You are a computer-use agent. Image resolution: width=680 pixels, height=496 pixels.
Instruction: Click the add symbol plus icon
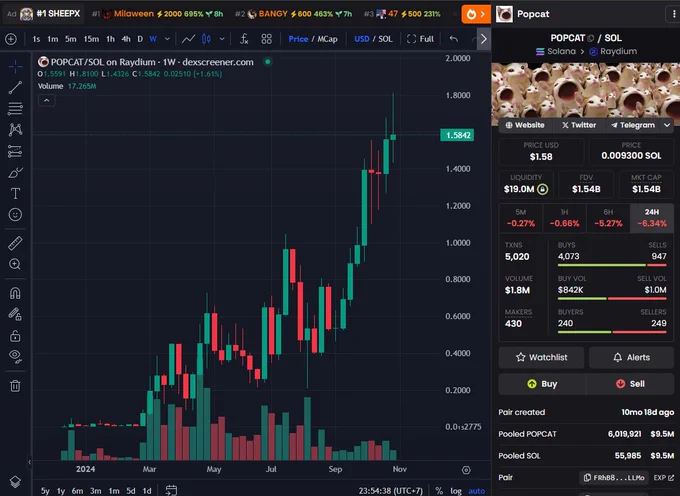(x=11, y=39)
